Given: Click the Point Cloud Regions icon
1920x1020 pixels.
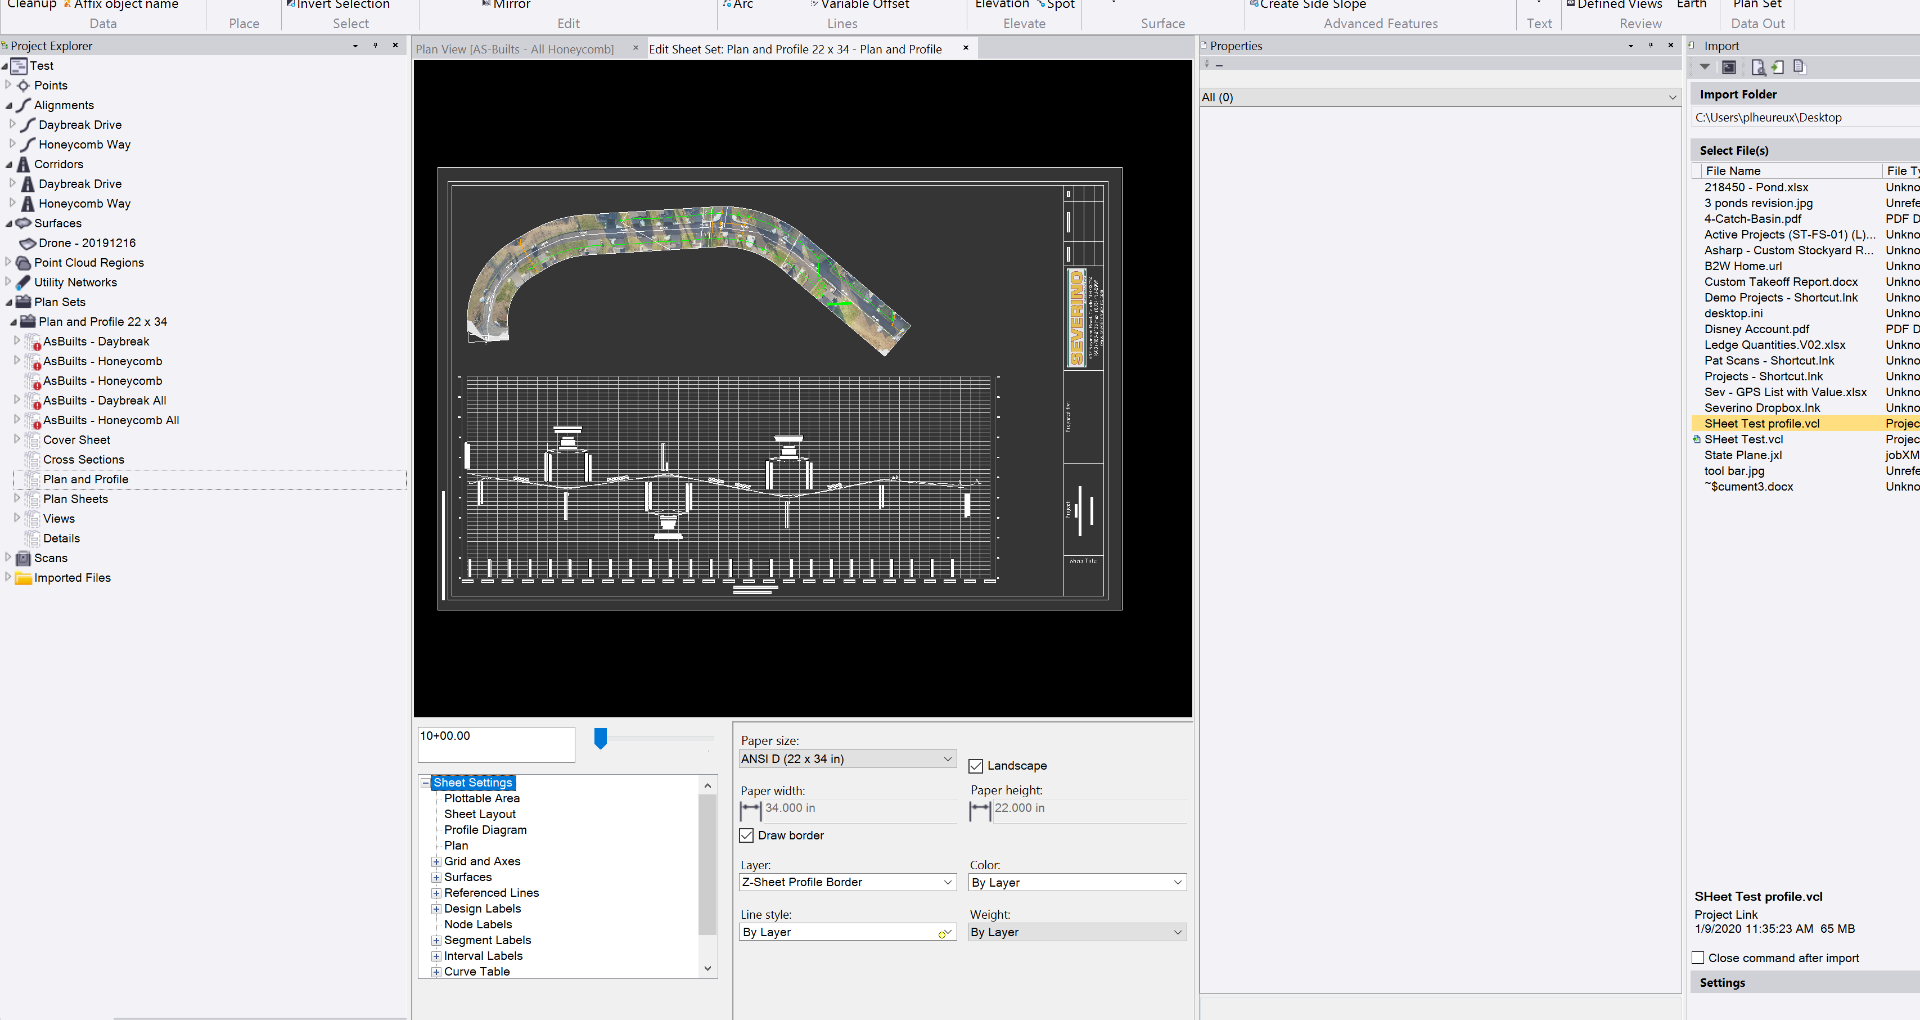Looking at the screenshot, I should pyautogui.click(x=23, y=263).
